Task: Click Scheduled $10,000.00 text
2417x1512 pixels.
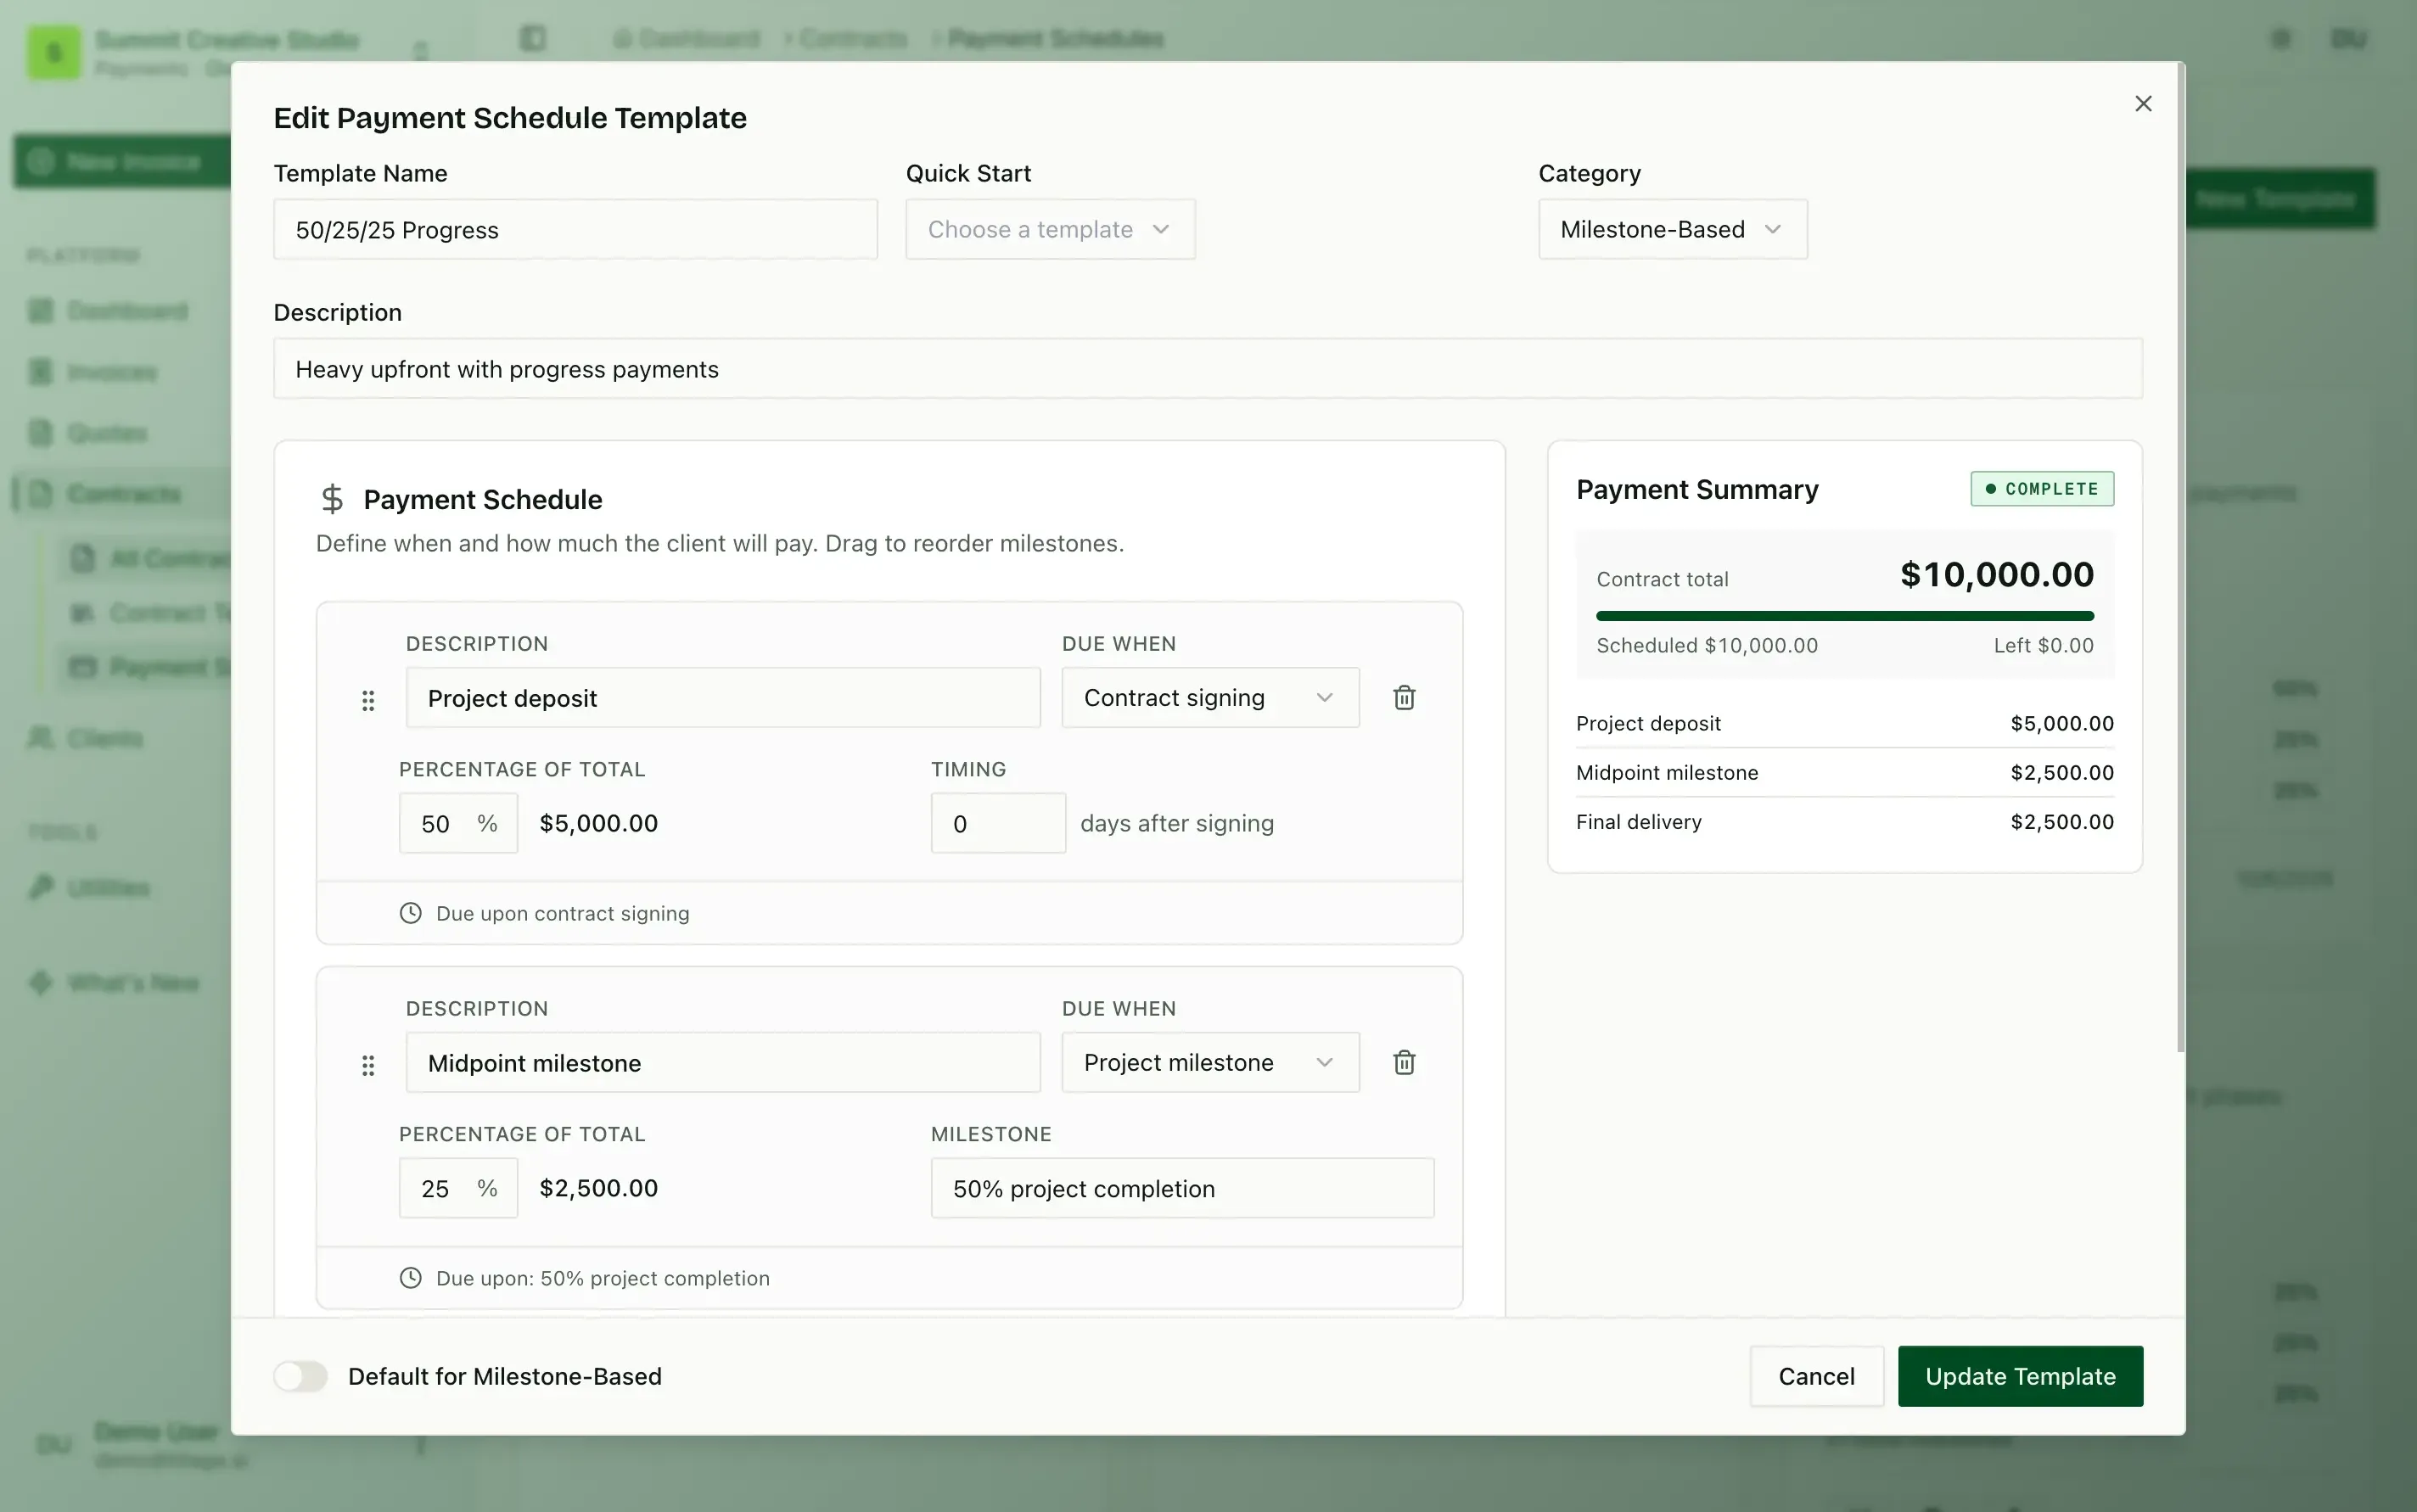Action: [x=1707, y=646]
